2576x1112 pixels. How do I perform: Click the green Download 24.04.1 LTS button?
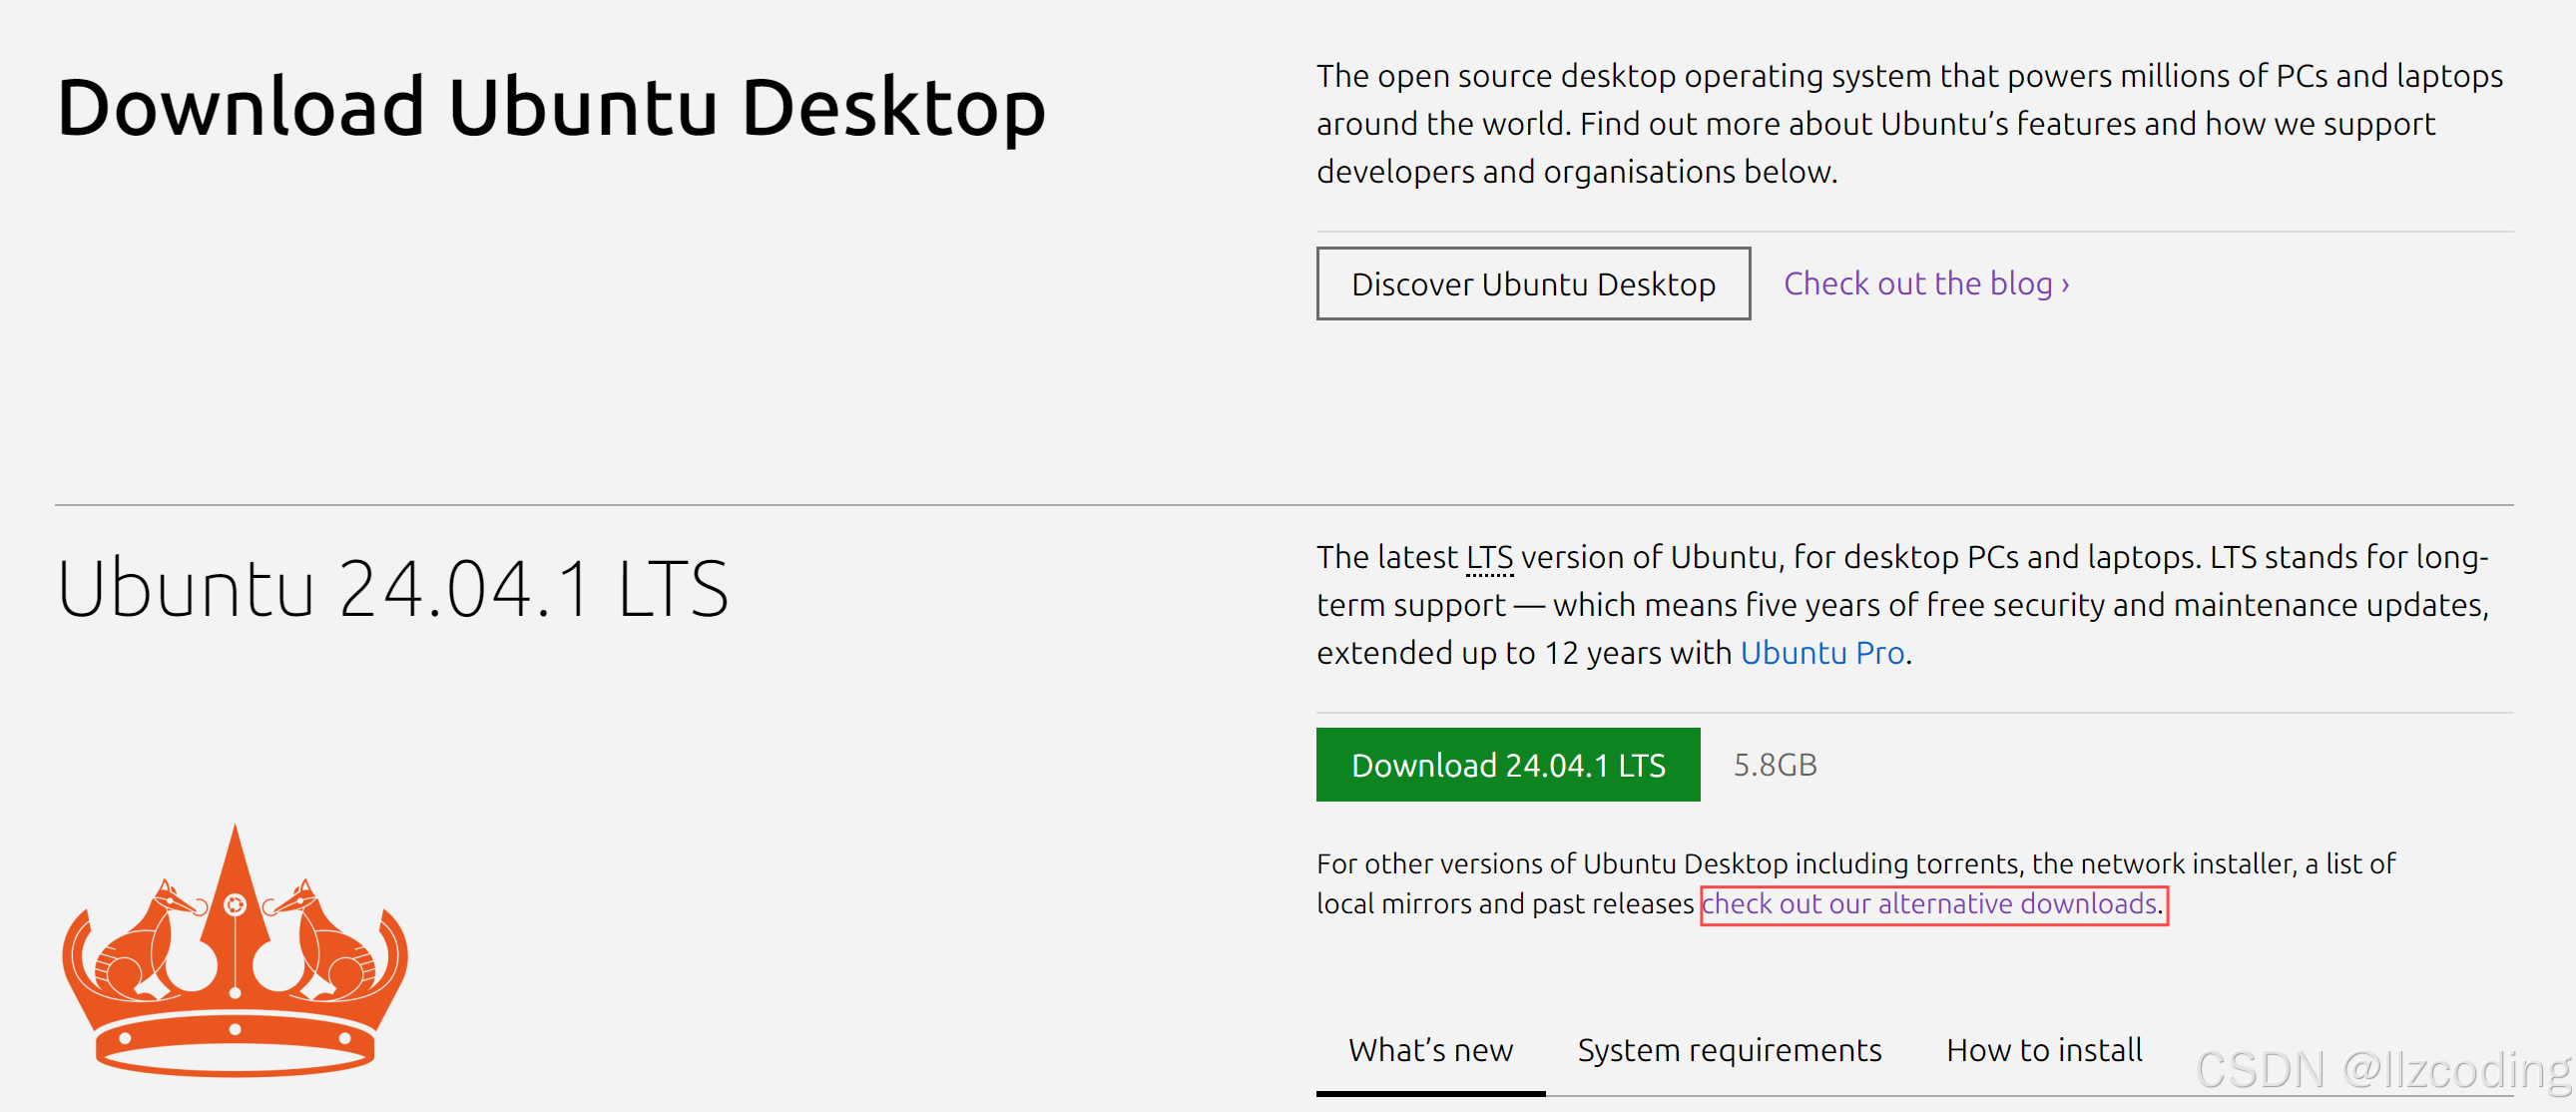(1507, 765)
